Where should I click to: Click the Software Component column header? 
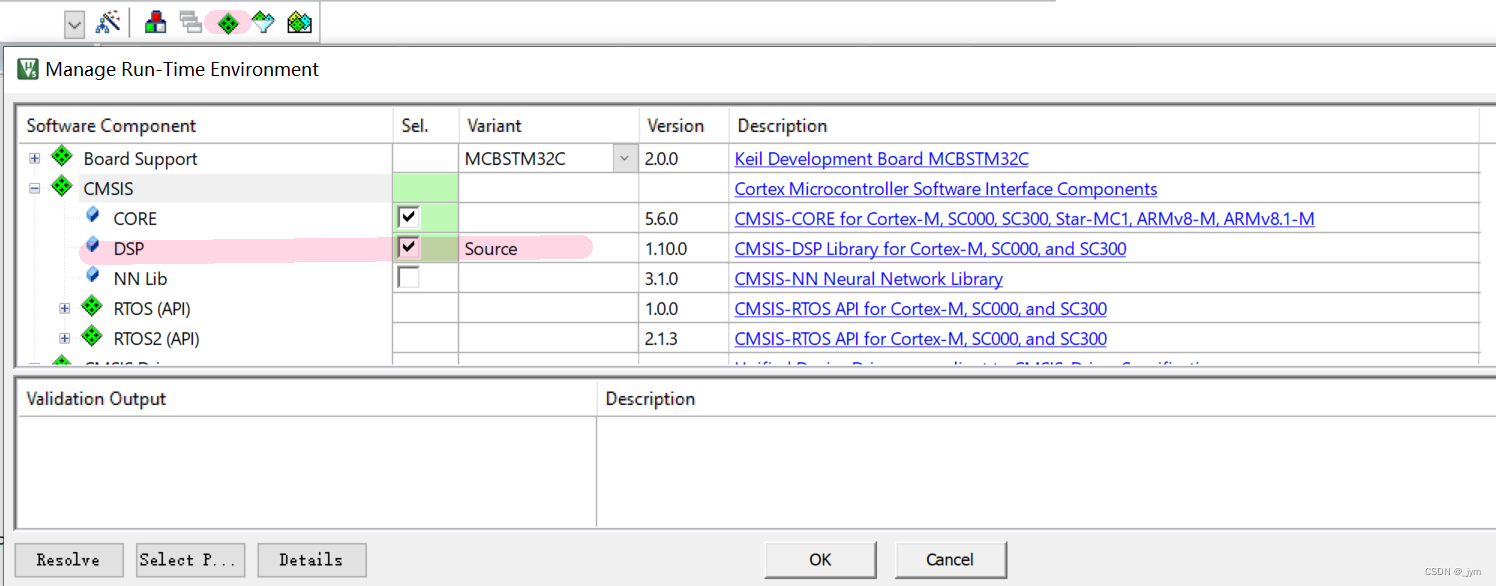pos(111,126)
